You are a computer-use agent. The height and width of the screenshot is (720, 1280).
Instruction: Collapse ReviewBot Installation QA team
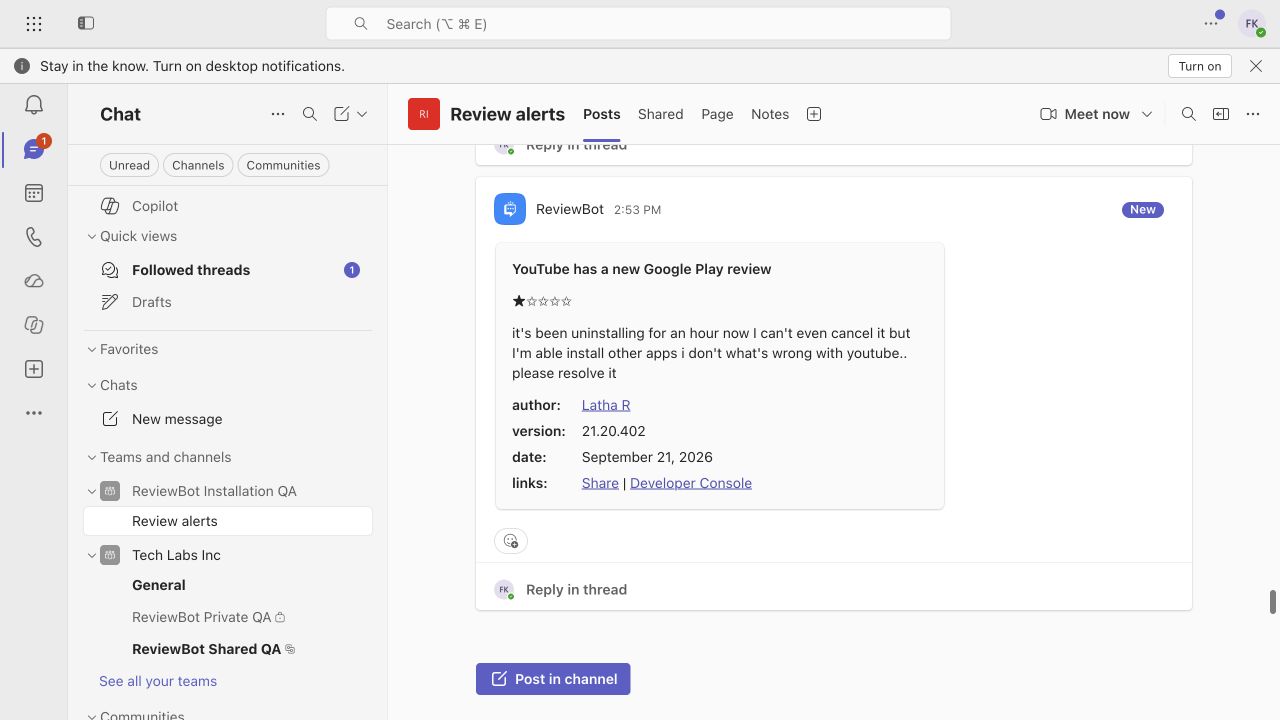coord(92,491)
